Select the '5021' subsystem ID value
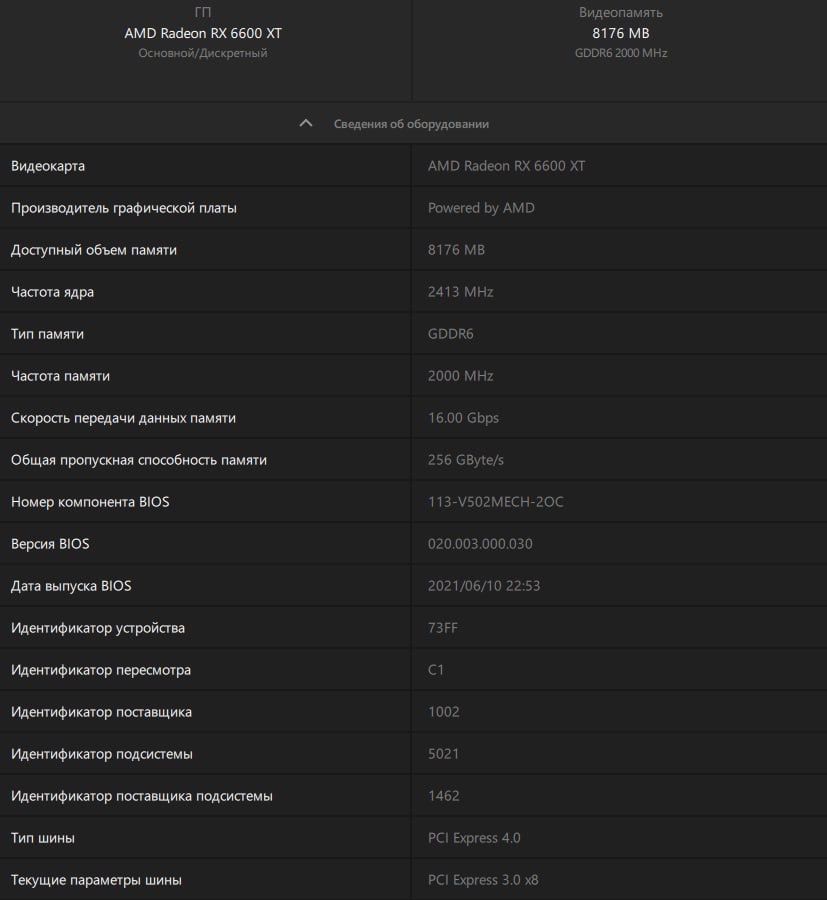This screenshot has width=827, height=900. 443,754
